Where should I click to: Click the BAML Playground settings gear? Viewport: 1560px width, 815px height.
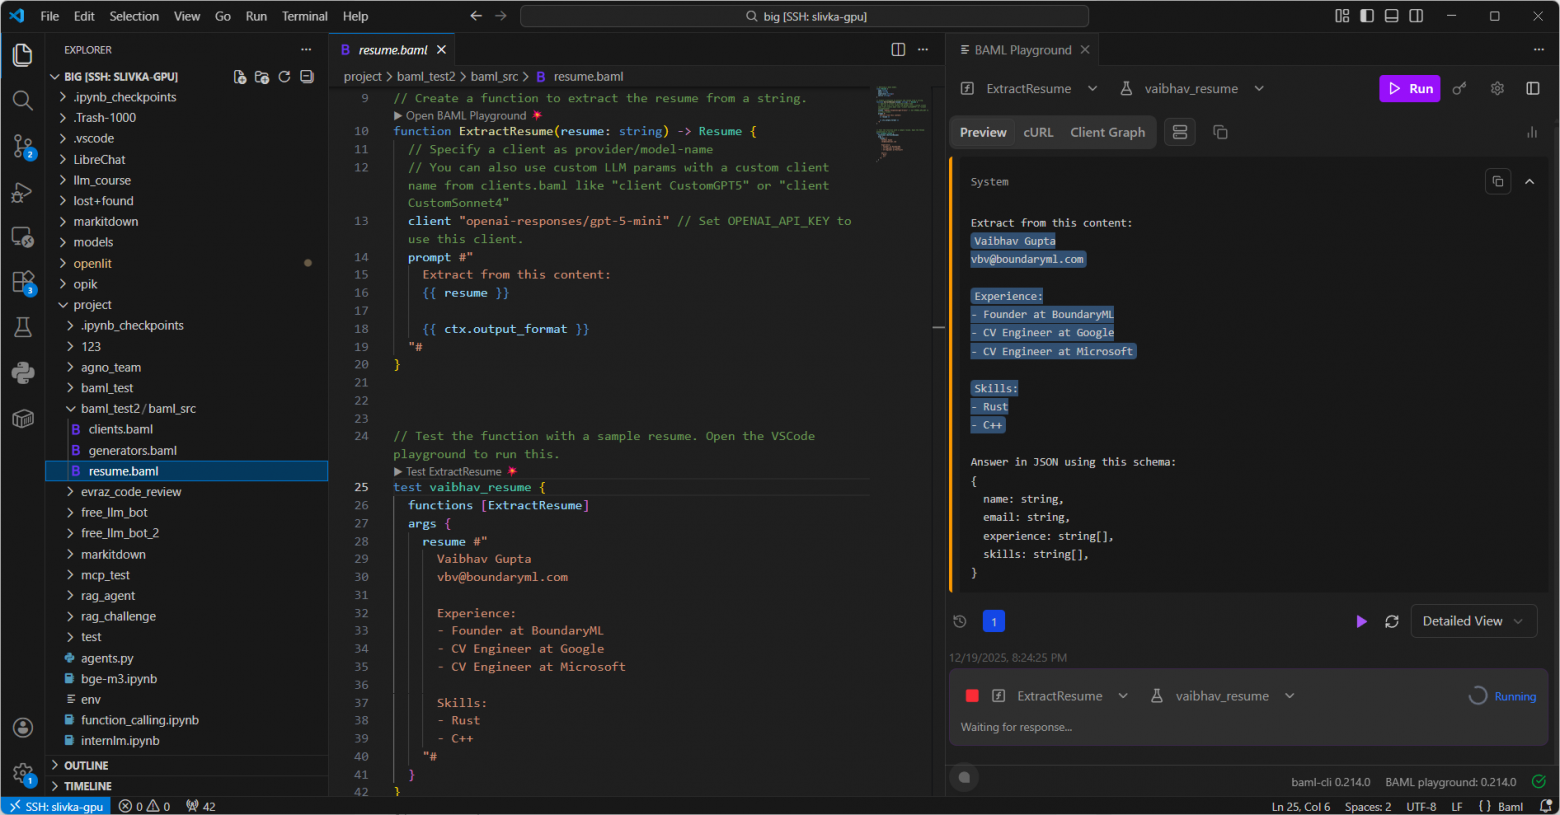[1497, 88]
